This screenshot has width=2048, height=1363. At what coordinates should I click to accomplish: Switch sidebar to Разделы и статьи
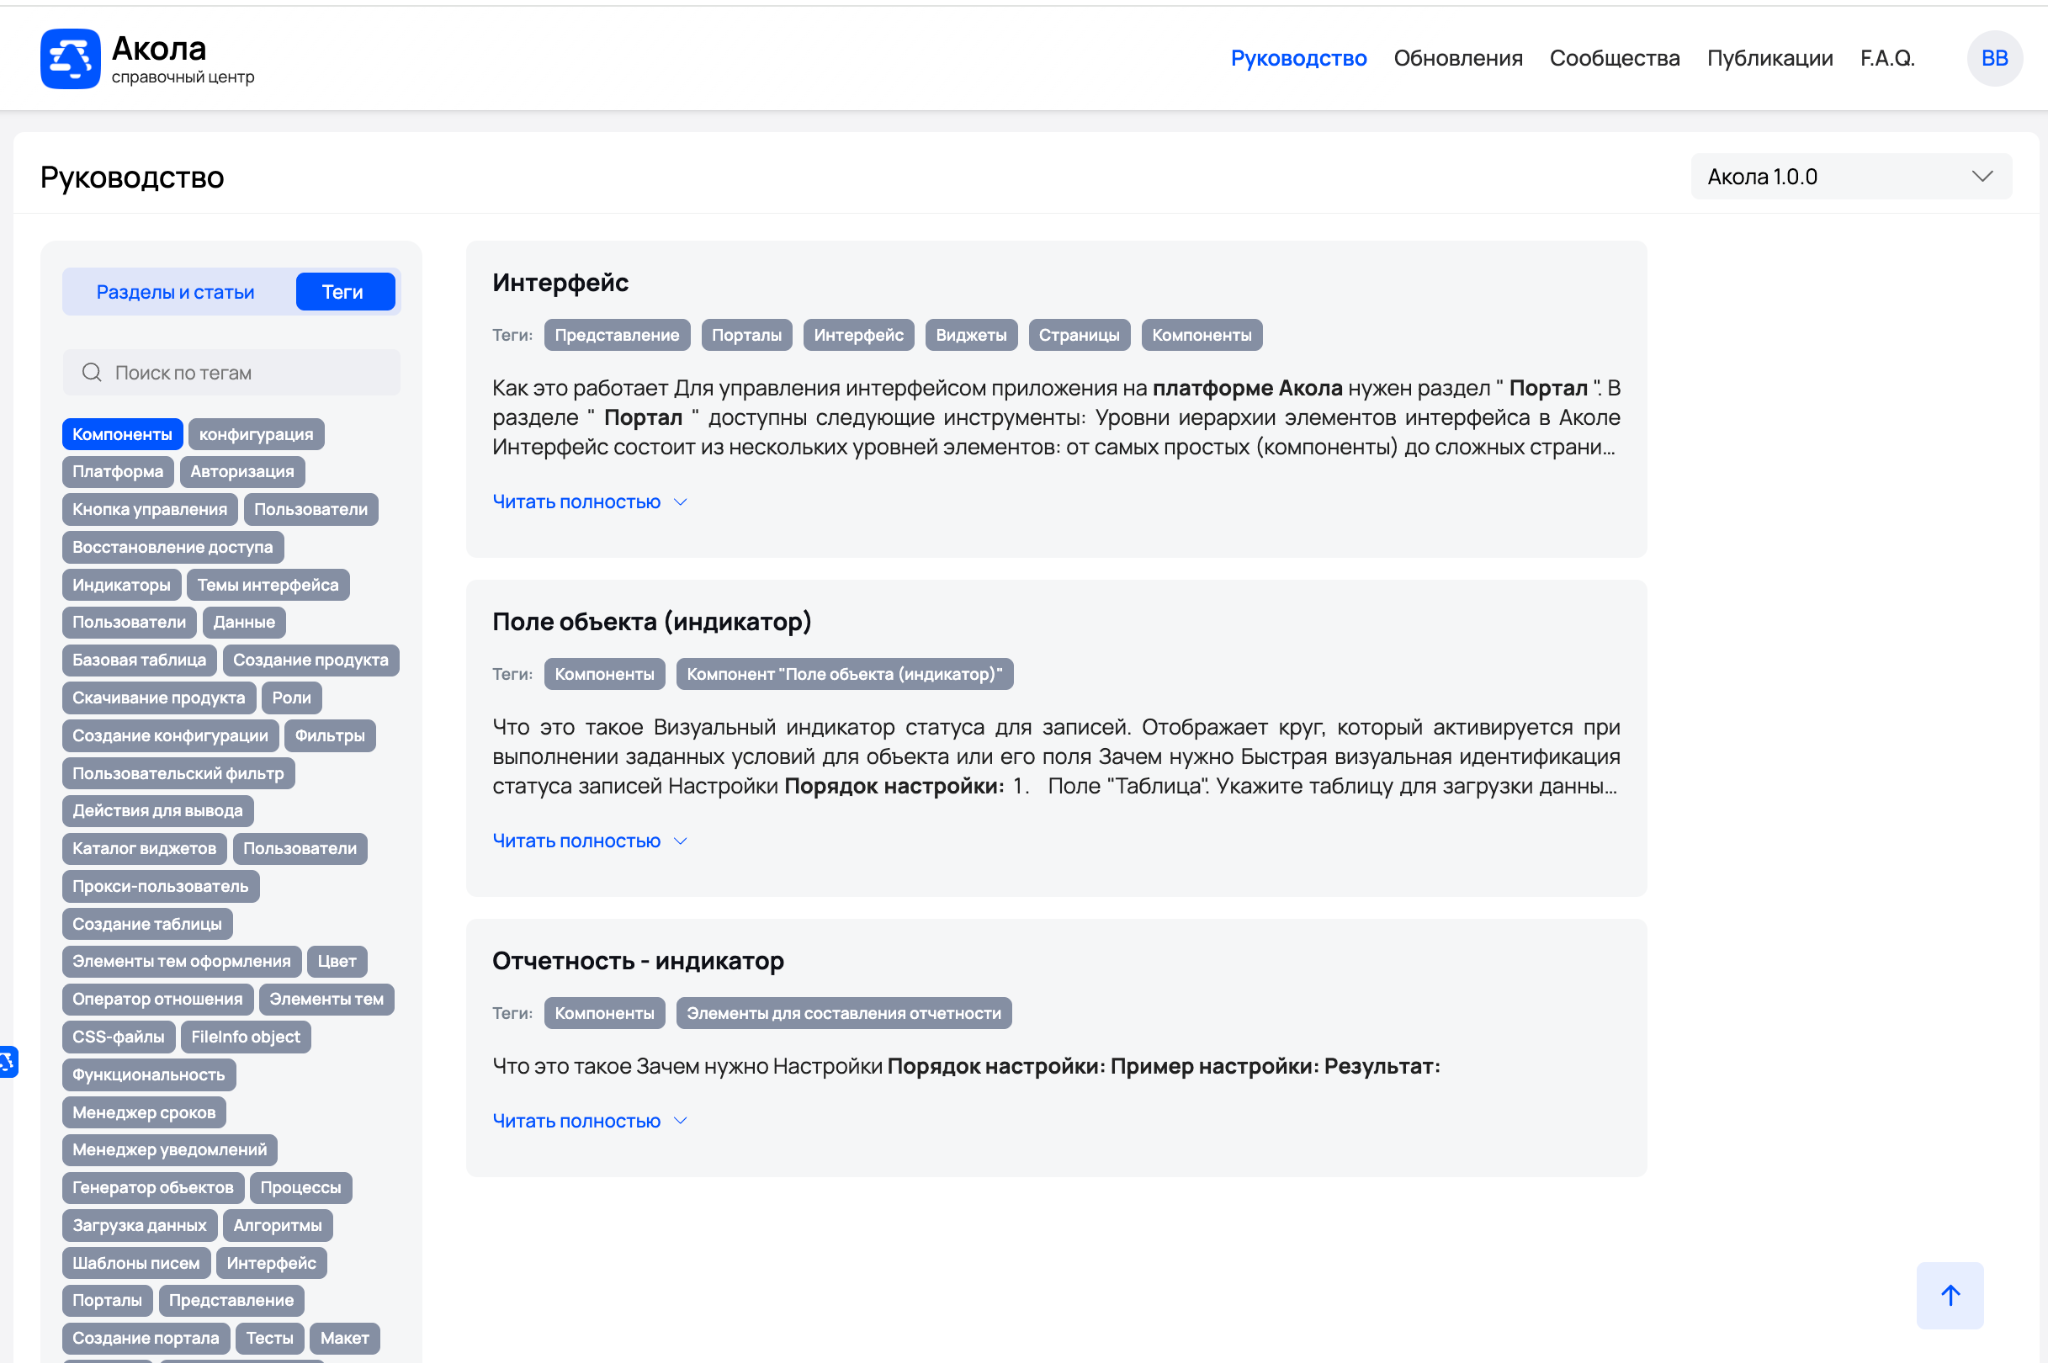tap(175, 292)
